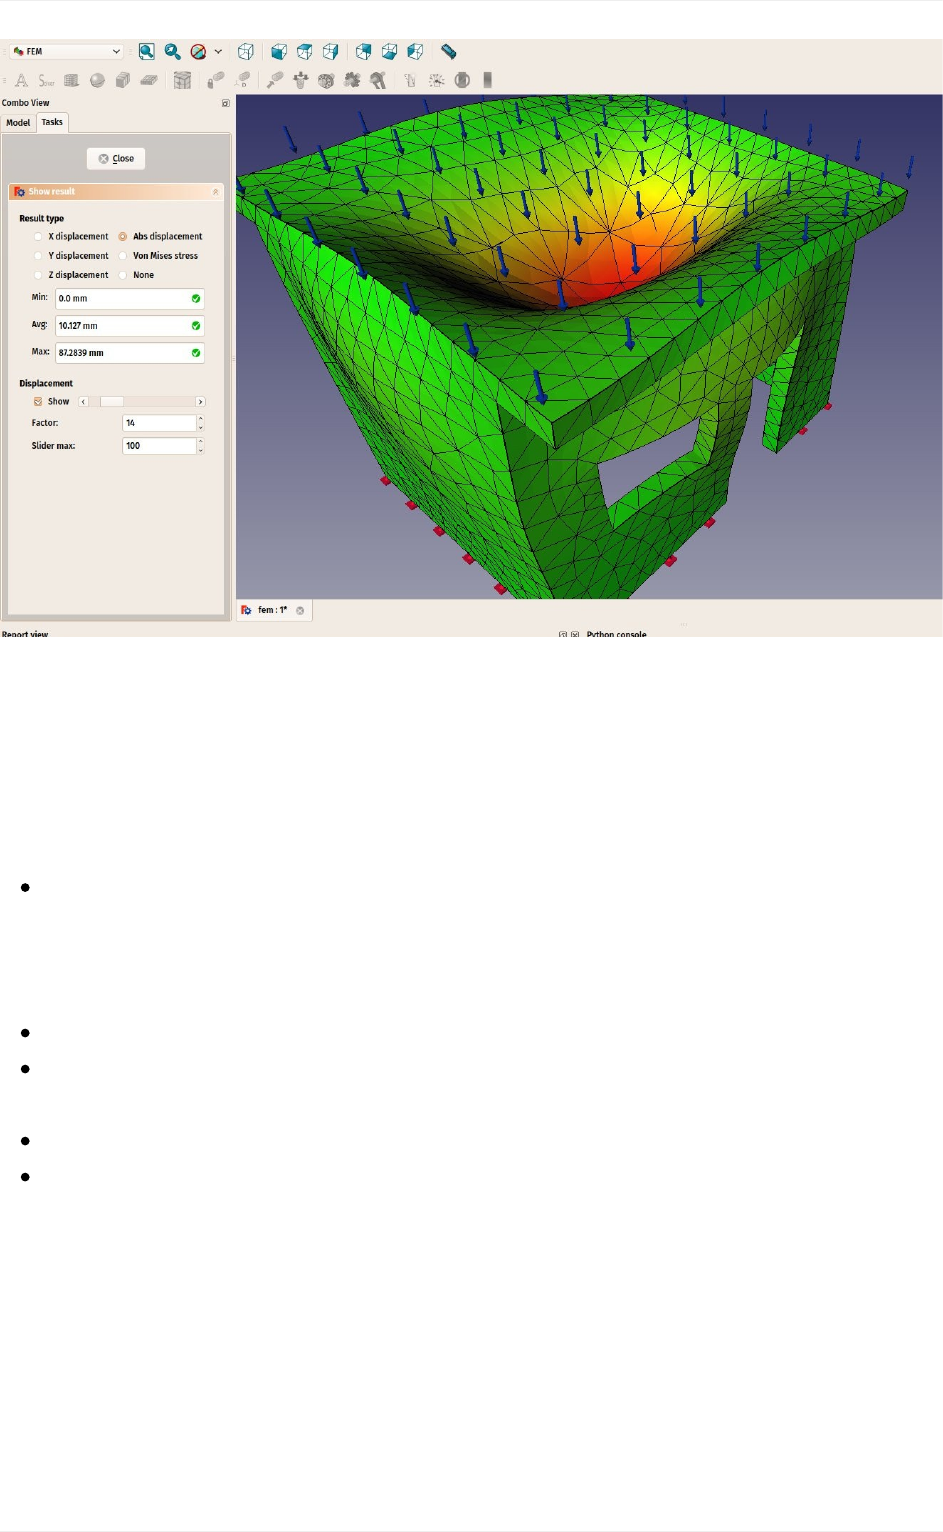Close the 'fem : 1*' document tab

pyautogui.click(x=300, y=610)
